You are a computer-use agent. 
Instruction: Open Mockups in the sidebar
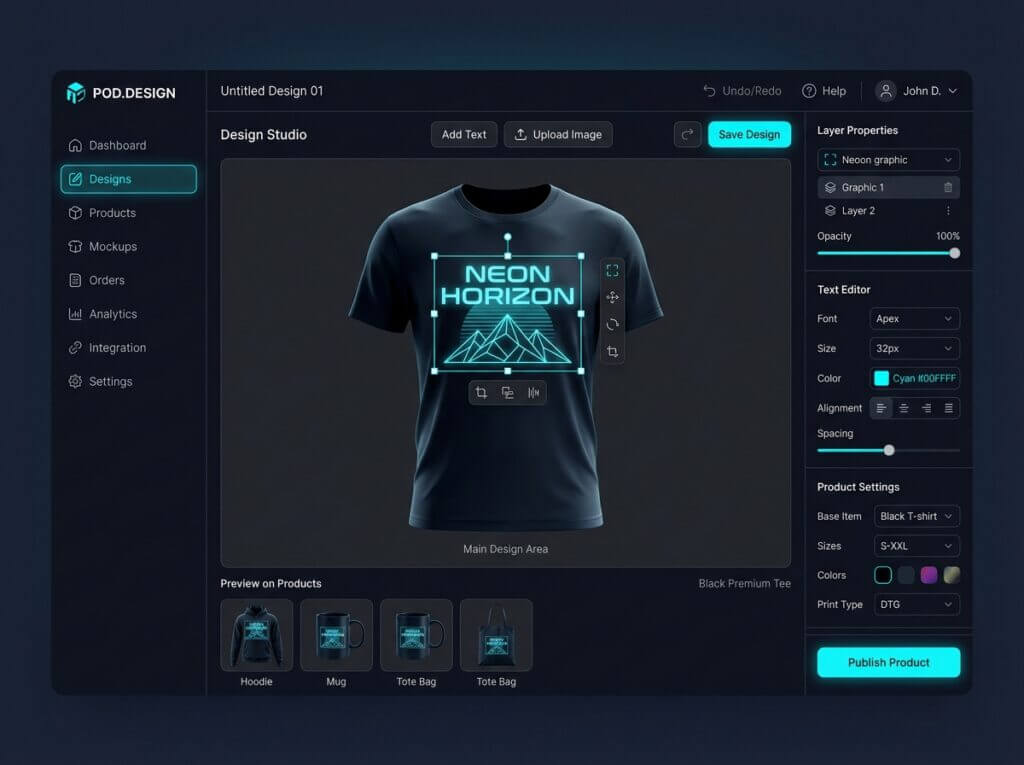pos(129,246)
